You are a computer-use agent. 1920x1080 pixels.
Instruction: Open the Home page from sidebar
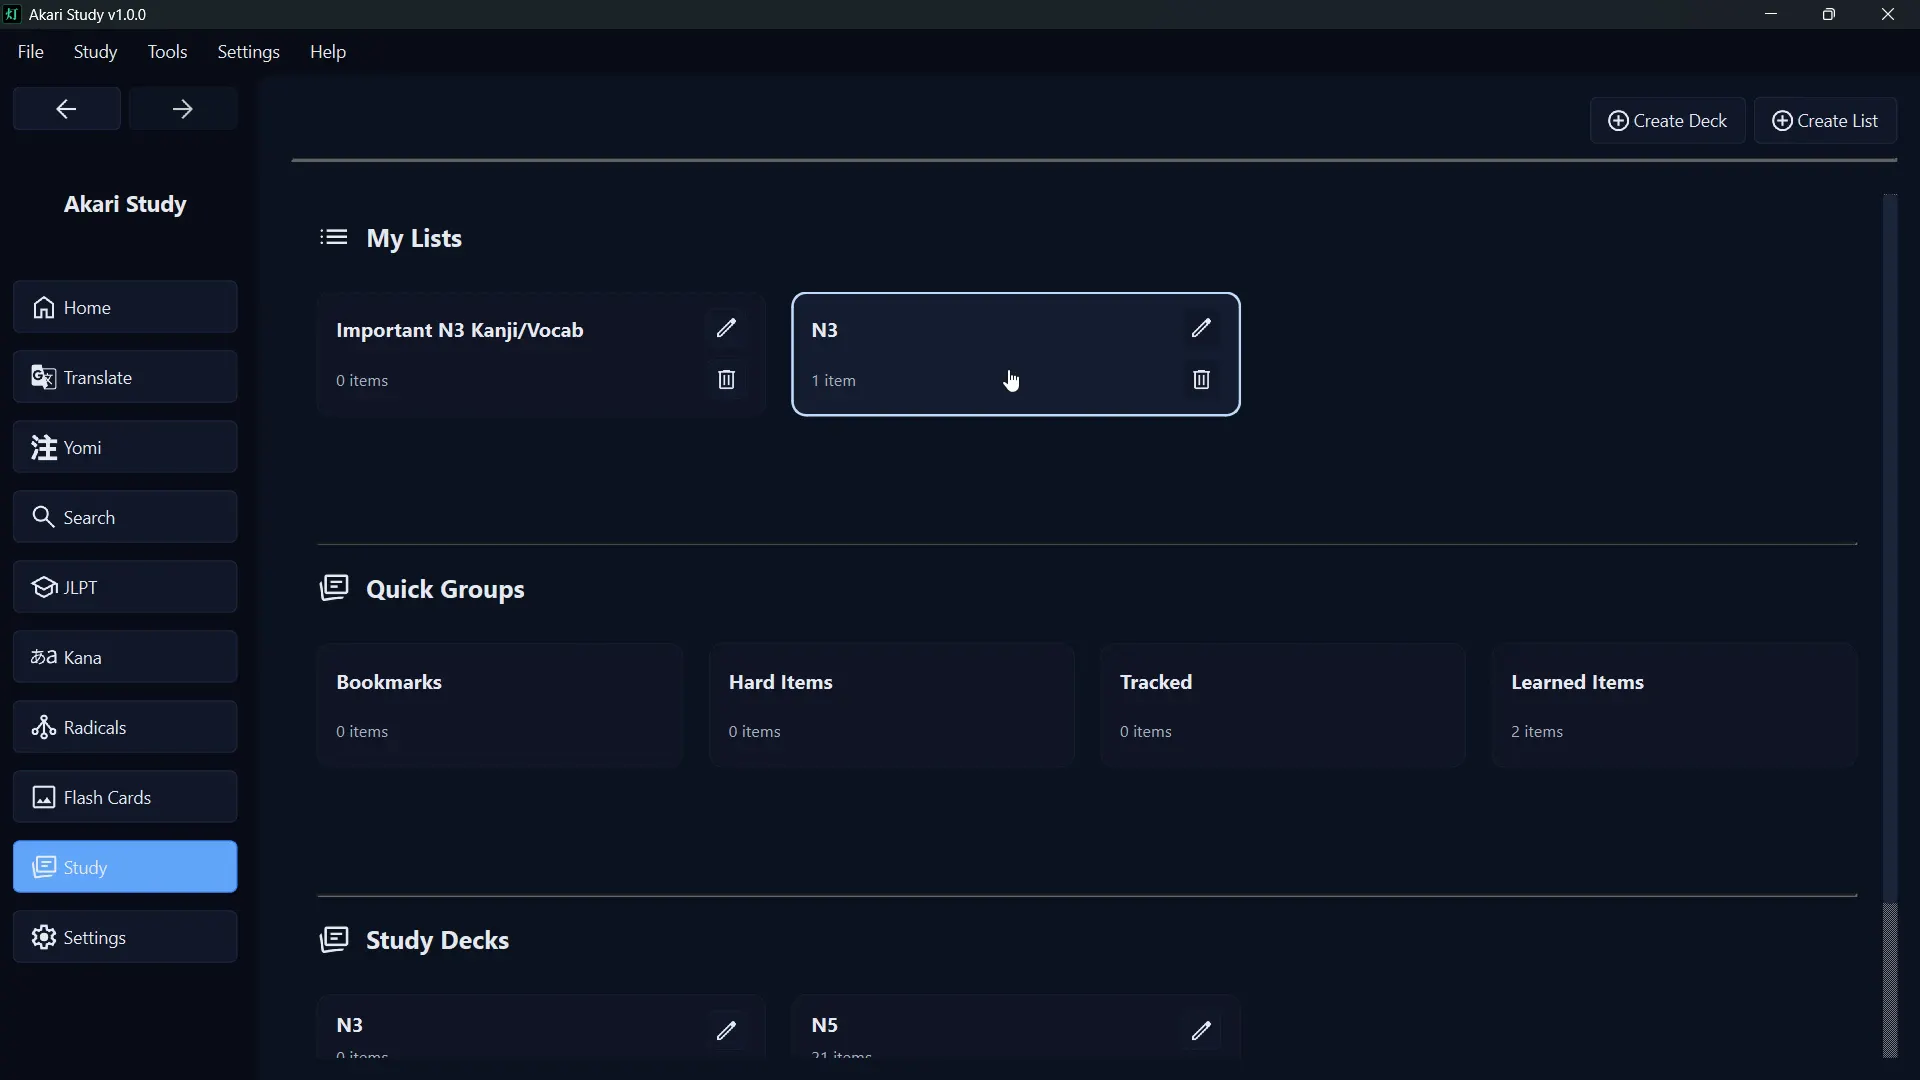[x=125, y=307]
